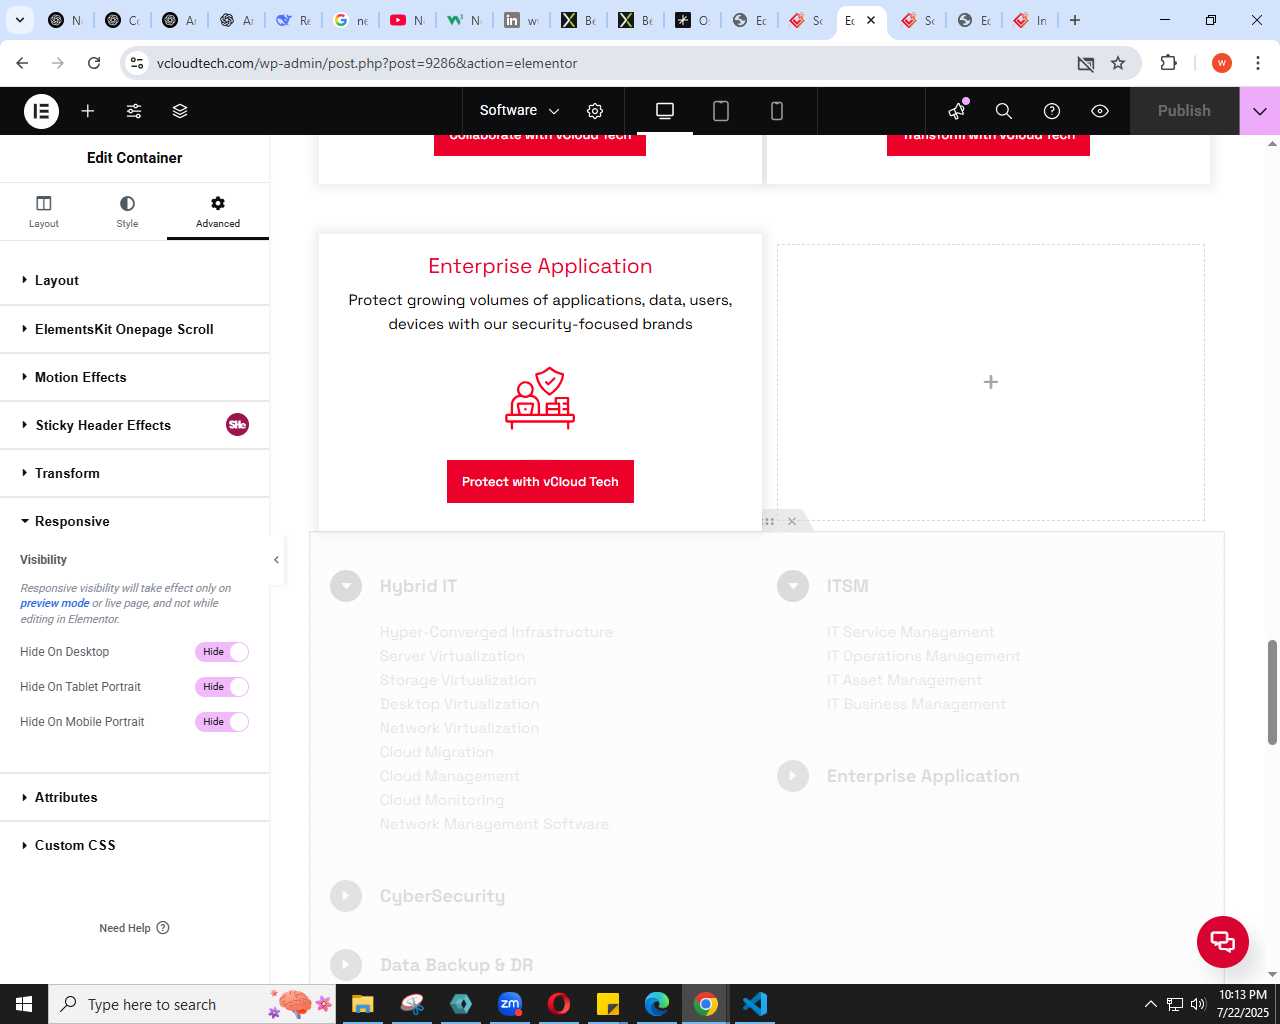Open Publish options dropdown arrow
The width and height of the screenshot is (1280, 1024).
(x=1260, y=111)
